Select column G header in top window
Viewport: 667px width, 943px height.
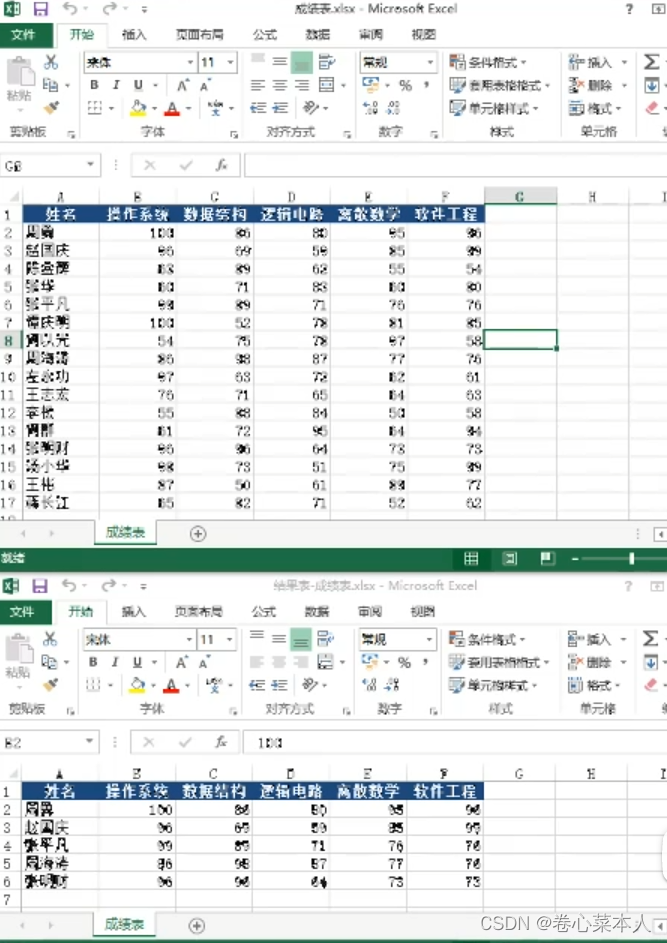[520, 197]
